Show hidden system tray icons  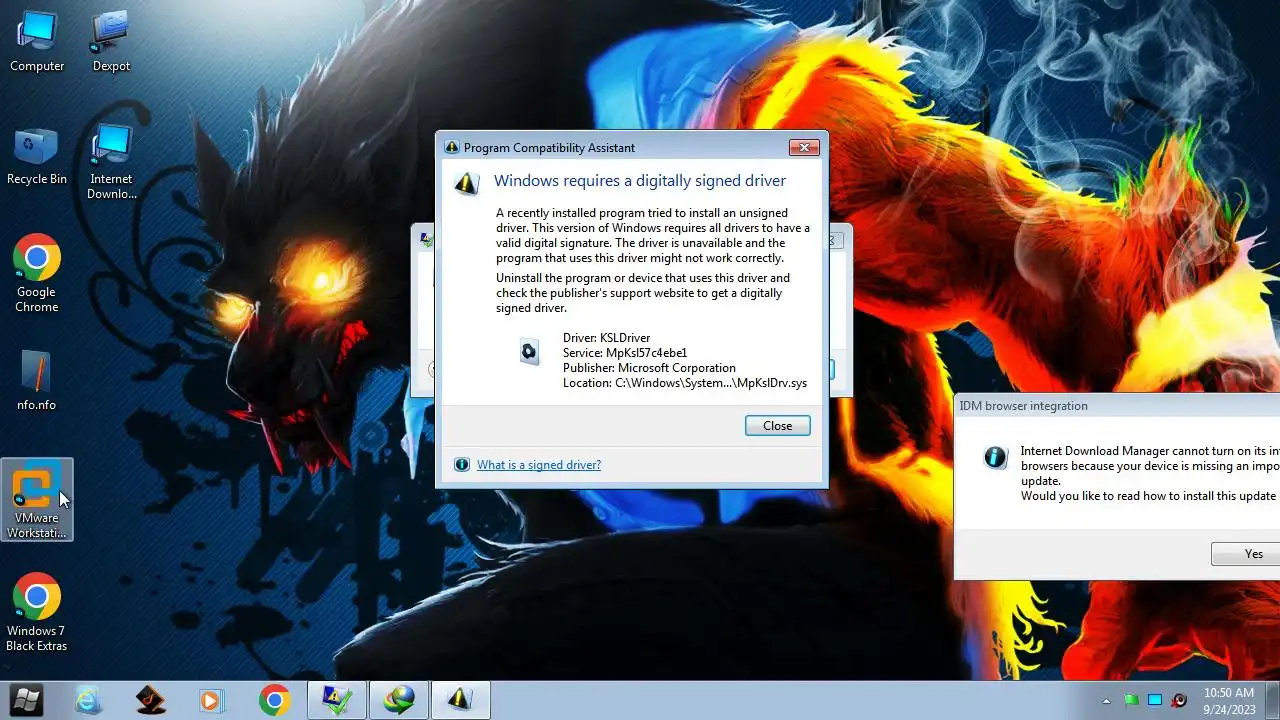tap(1106, 700)
